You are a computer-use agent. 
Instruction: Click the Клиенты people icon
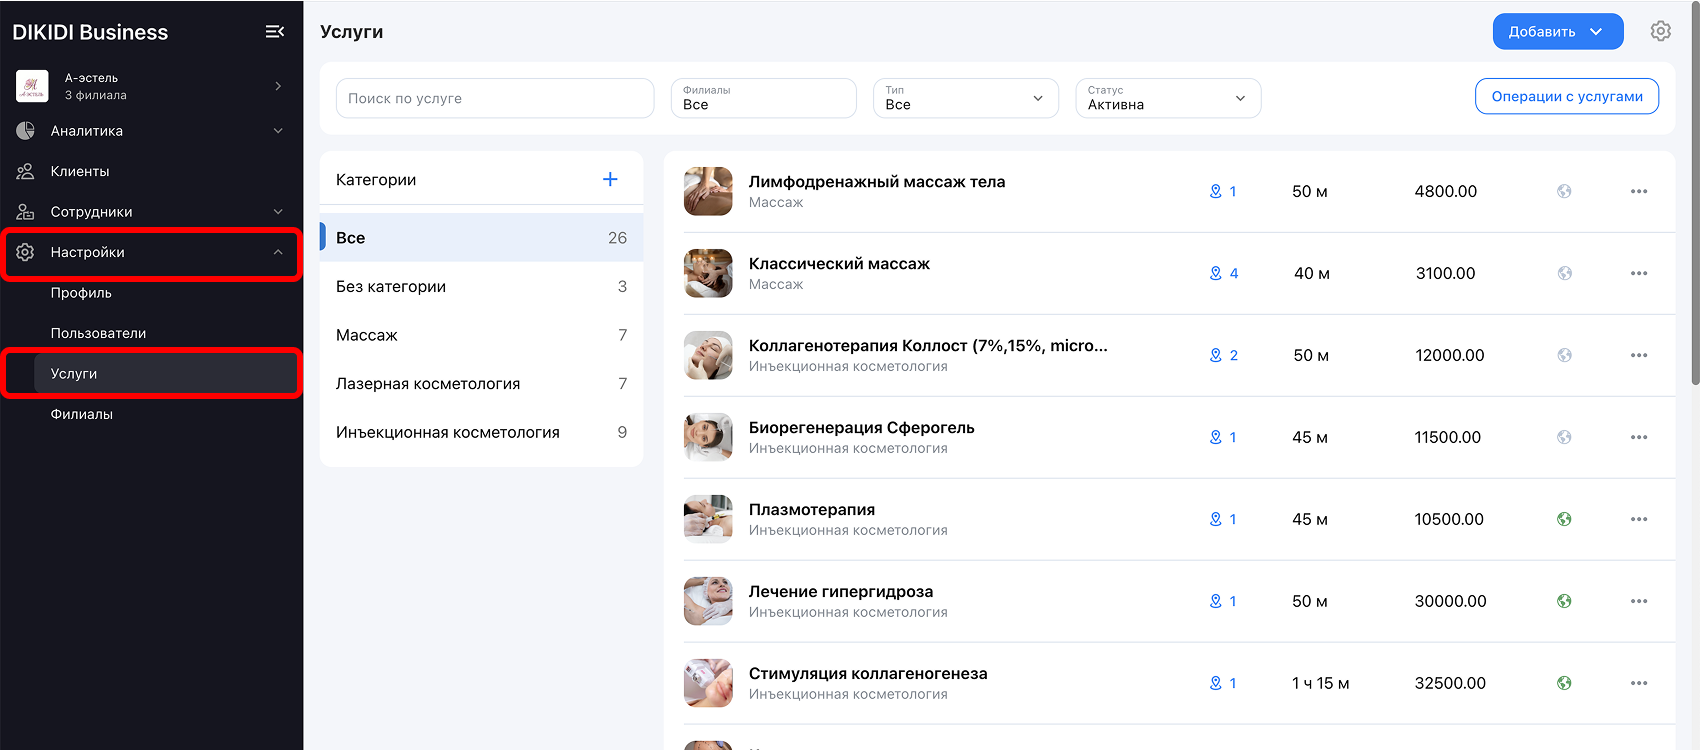coord(25,171)
